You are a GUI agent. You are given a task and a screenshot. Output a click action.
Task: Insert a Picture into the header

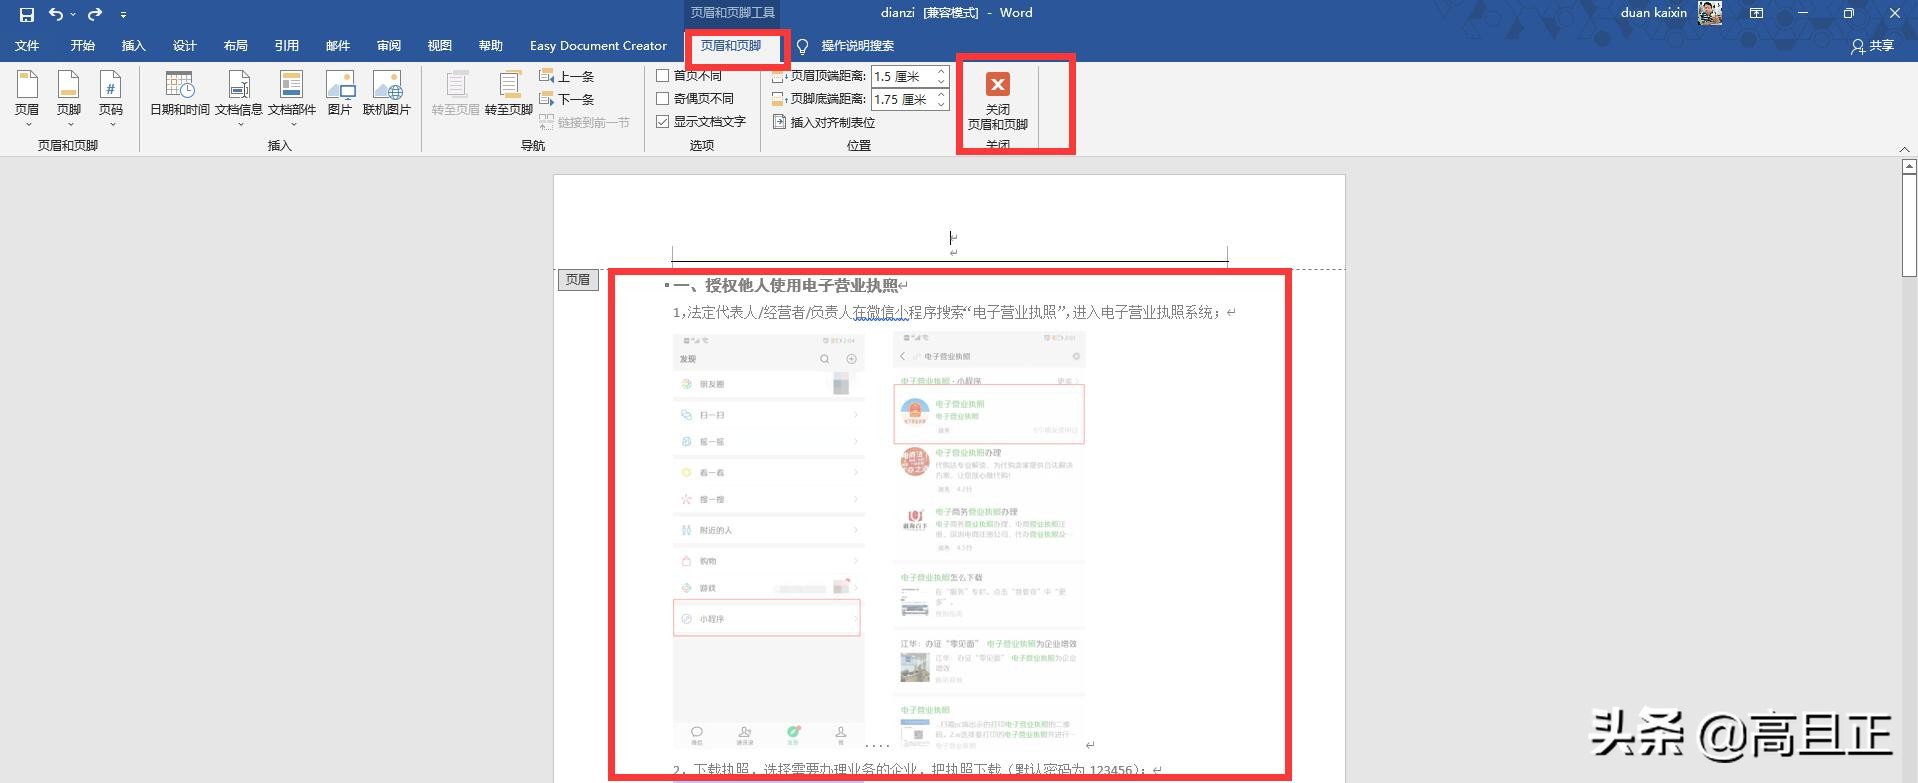click(x=340, y=92)
